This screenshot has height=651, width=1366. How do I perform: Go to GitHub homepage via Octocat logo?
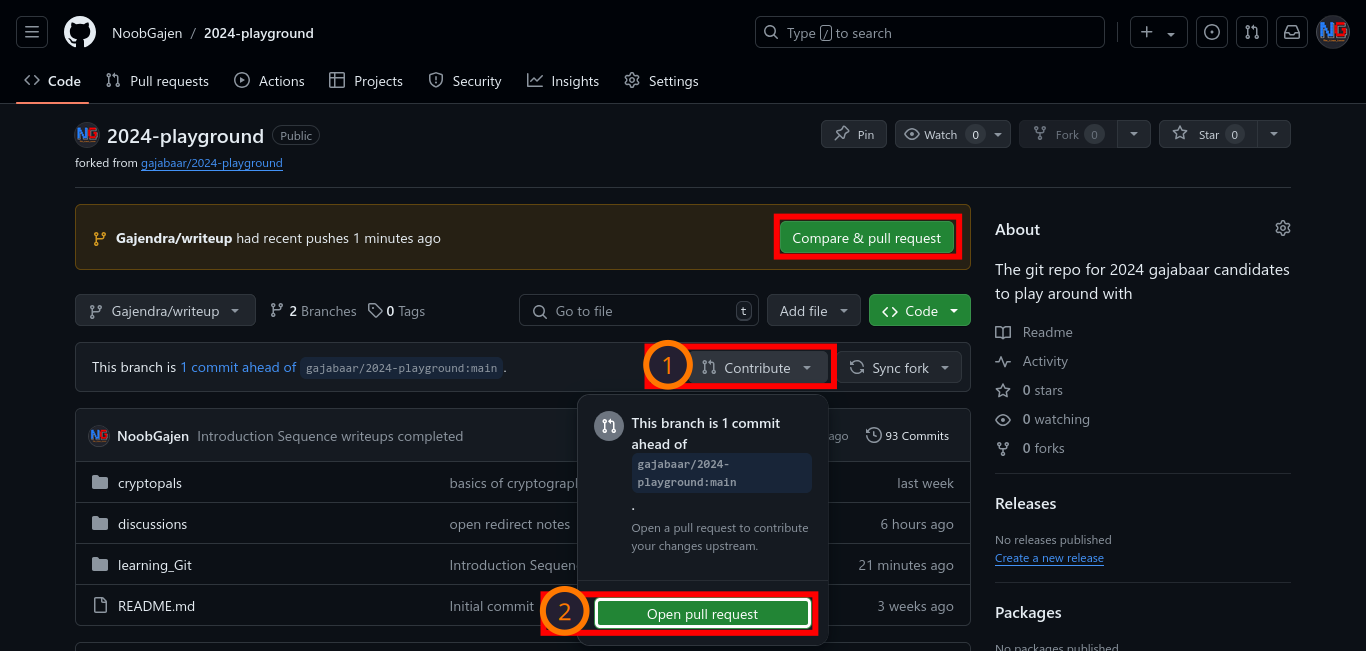pos(80,33)
